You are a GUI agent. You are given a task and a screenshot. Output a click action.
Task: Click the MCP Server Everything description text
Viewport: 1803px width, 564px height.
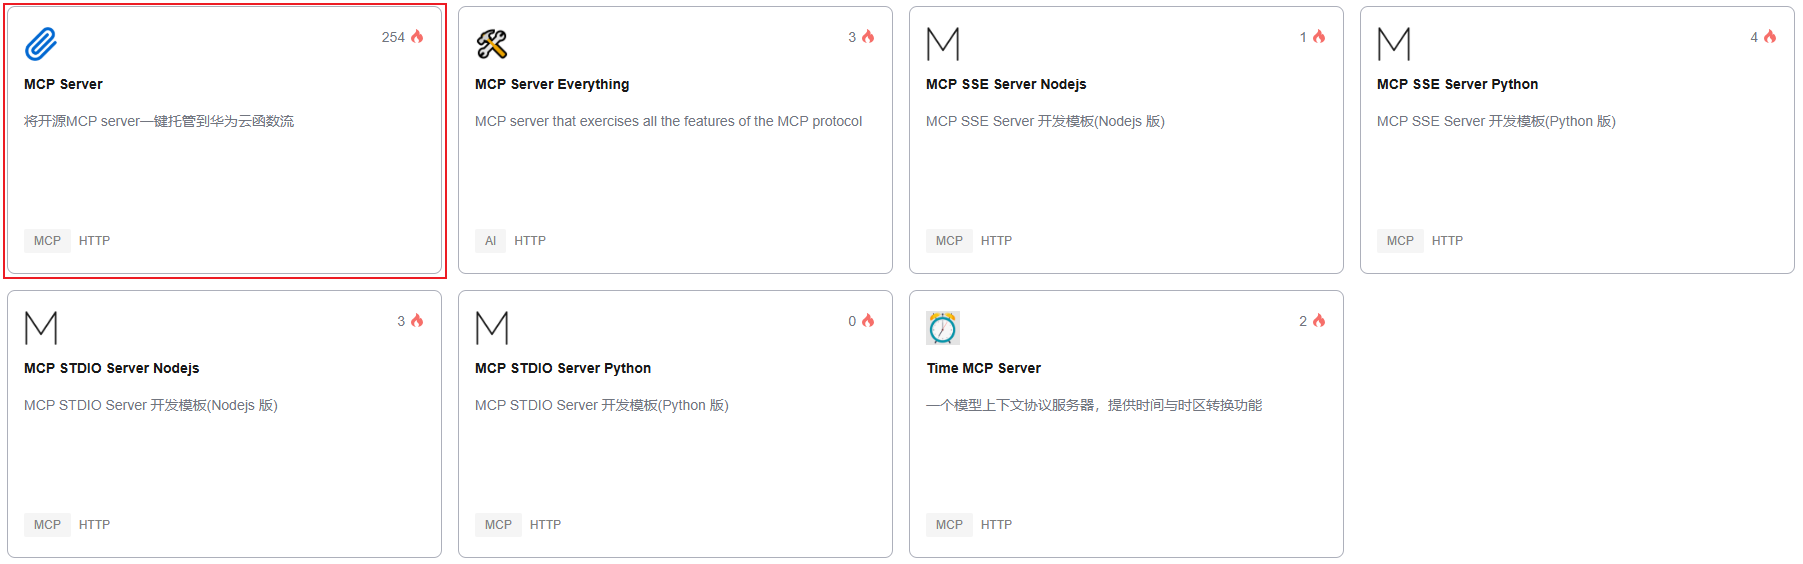(668, 121)
